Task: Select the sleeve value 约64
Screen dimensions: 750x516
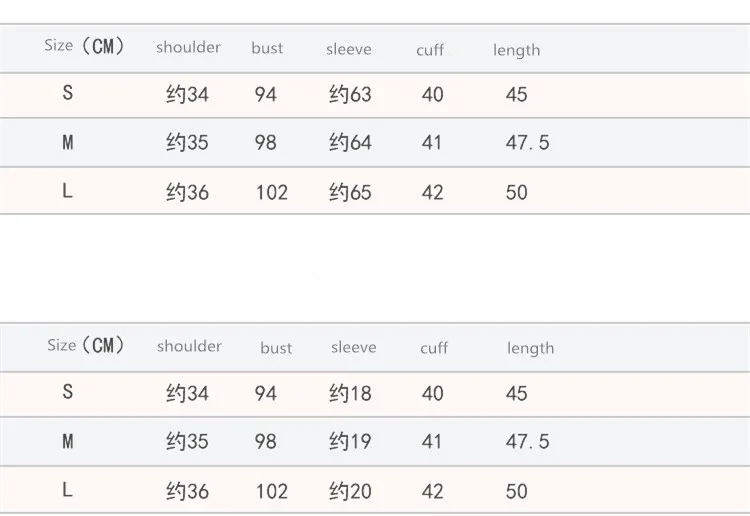Action: (x=350, y=143)
